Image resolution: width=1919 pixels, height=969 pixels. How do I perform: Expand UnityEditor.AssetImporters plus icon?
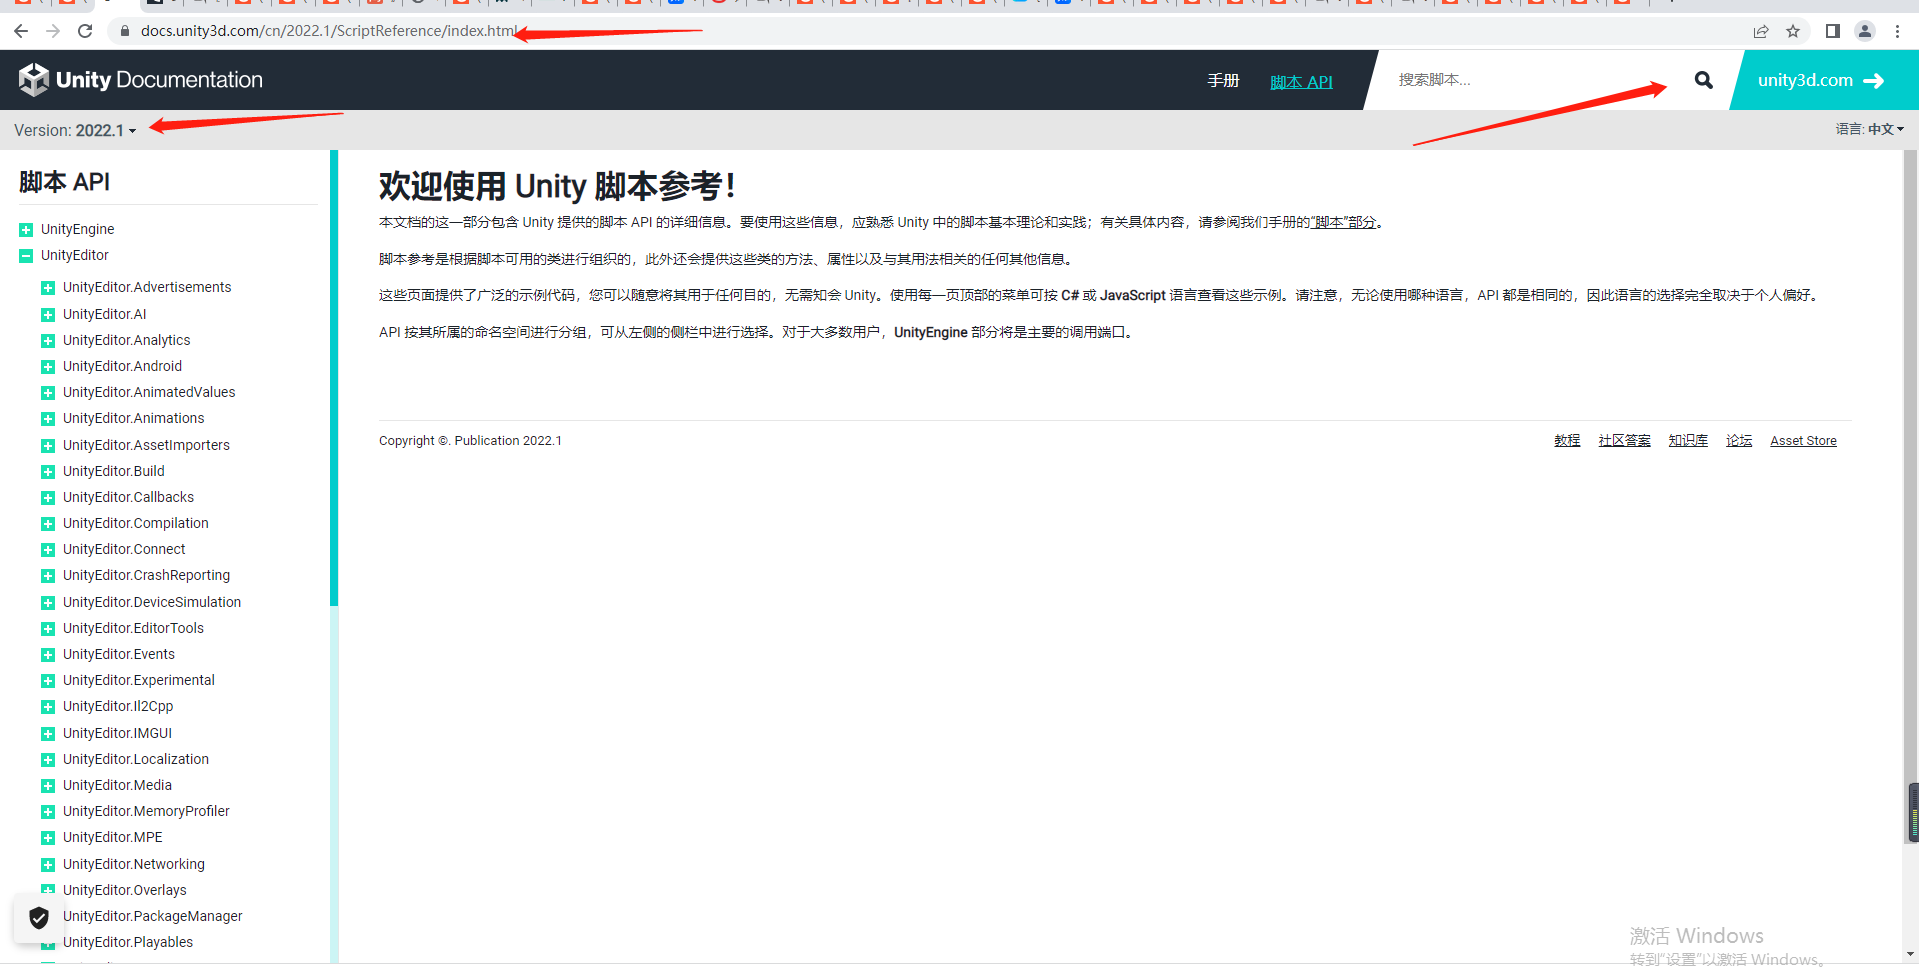pos(47,446)
